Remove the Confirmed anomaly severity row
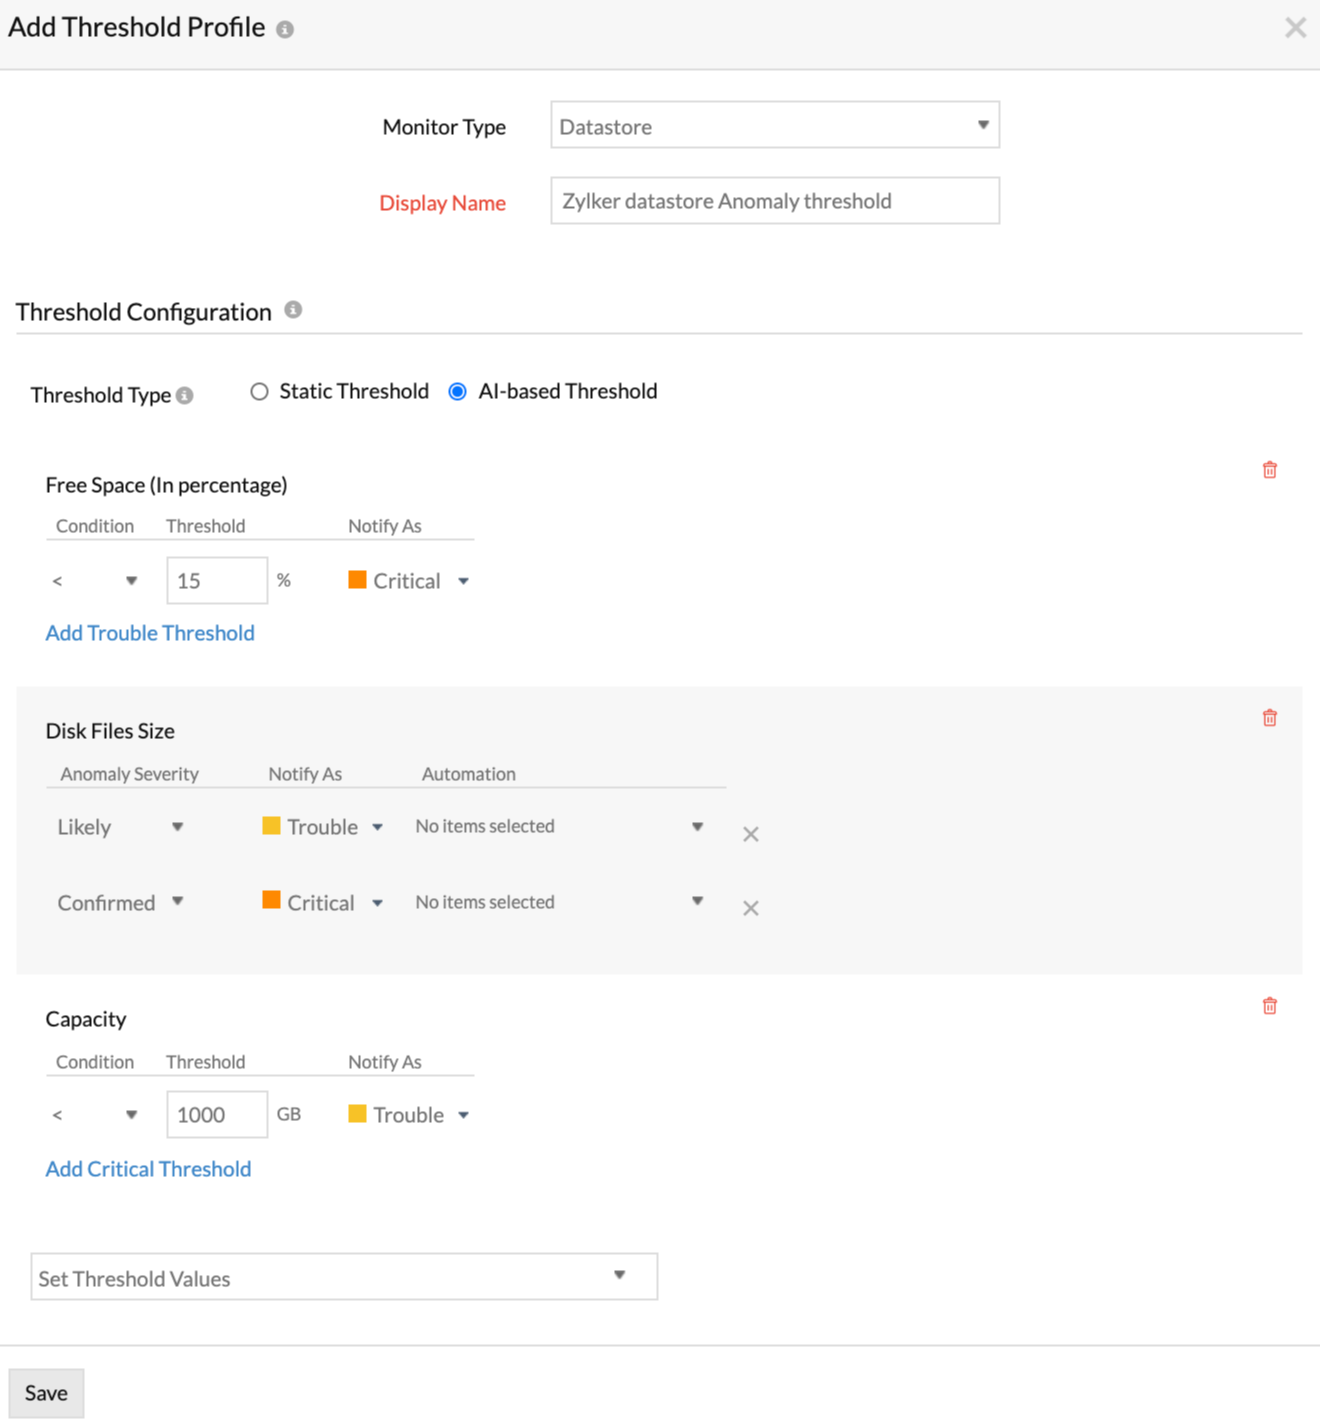 pos(750,907)
